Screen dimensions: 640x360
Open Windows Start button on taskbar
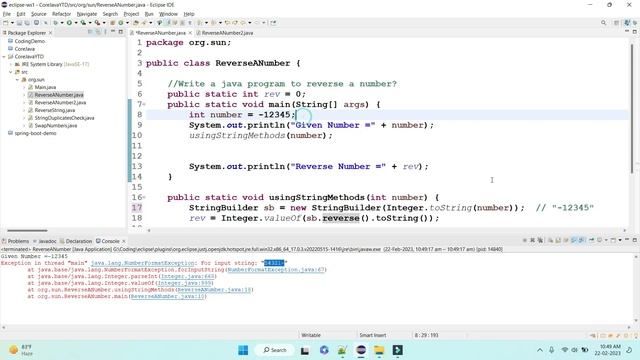pyautogui.click(x=243, y=350)
